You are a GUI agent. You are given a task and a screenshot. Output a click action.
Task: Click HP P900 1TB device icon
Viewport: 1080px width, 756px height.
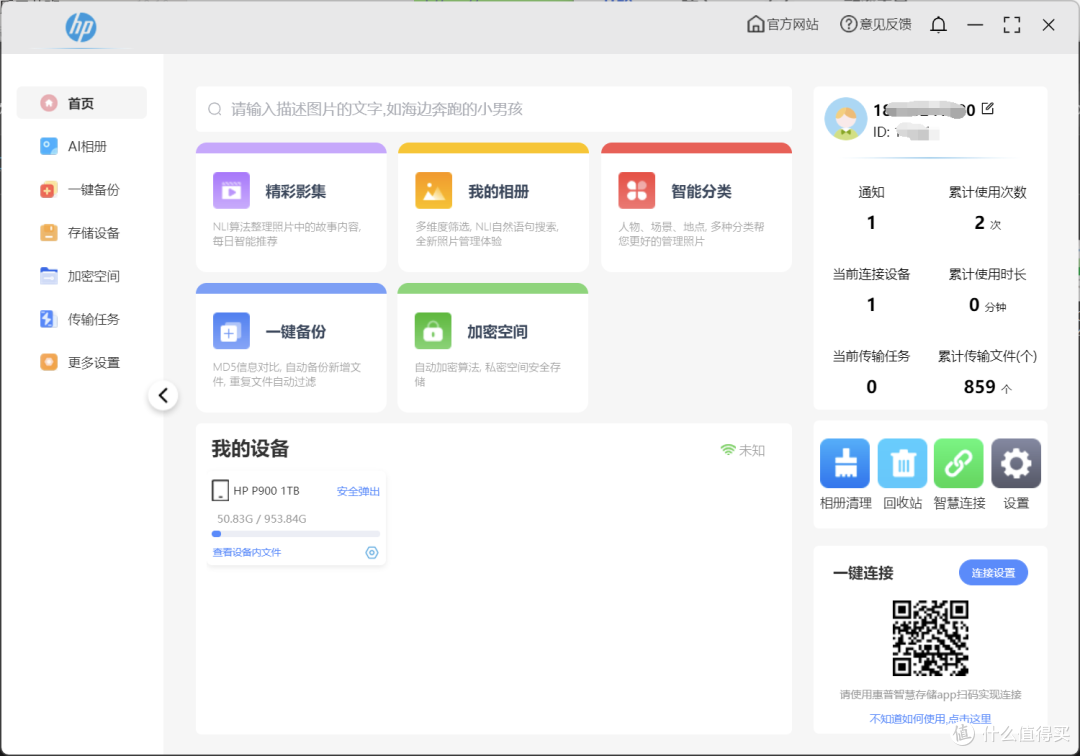[220, 490]
